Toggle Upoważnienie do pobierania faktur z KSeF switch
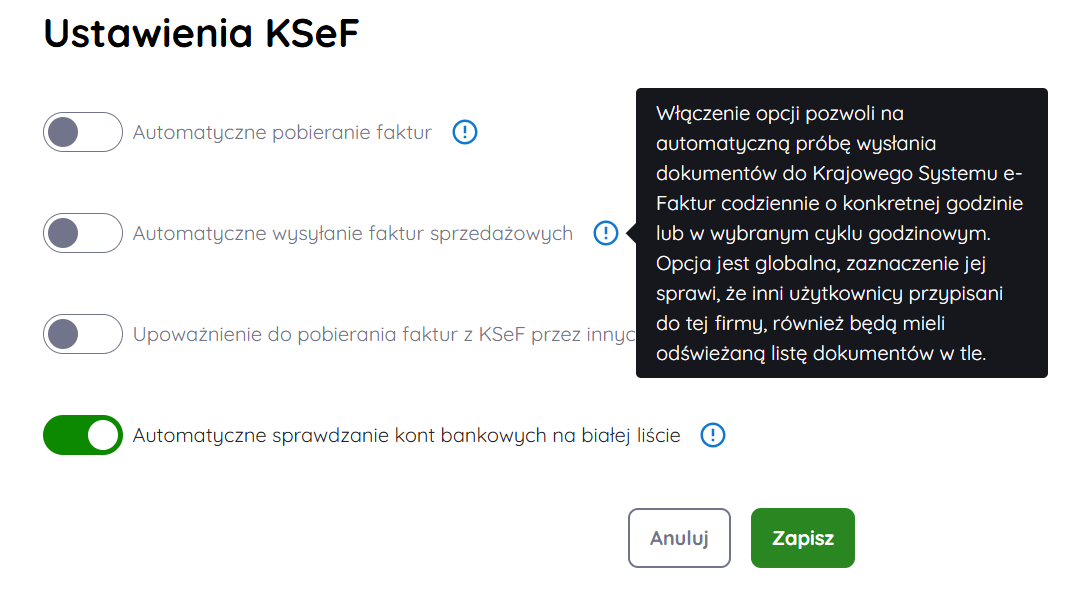 click(83, 334)
